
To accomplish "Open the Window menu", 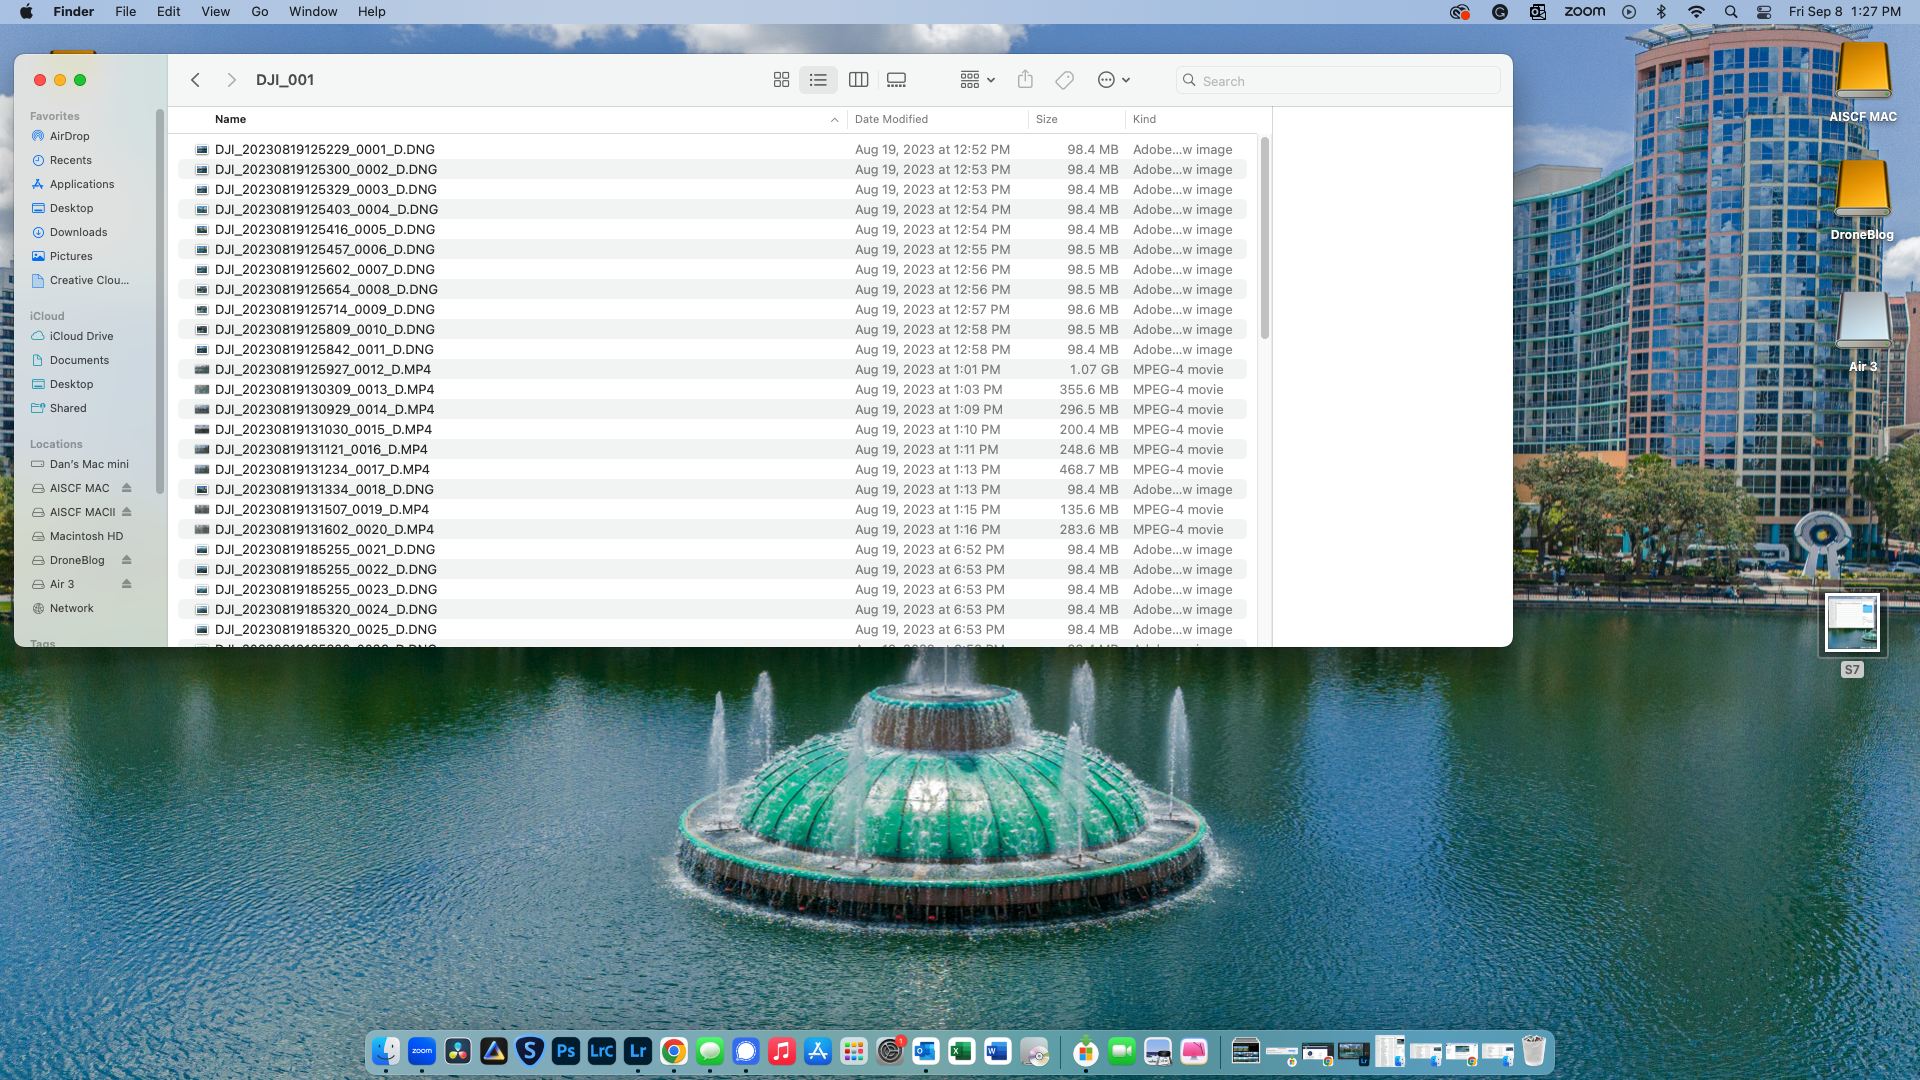I will [313, 12].
